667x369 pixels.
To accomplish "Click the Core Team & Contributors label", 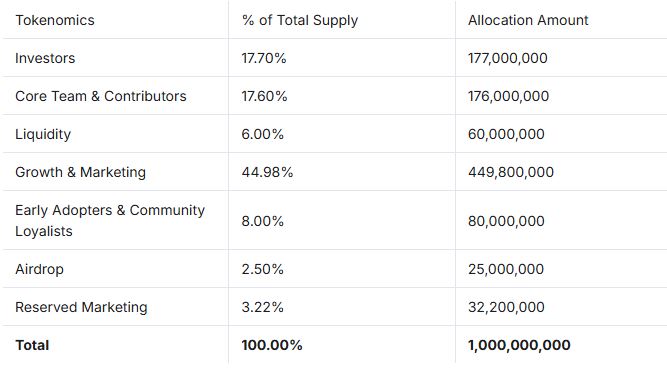I will coord(101,96).
